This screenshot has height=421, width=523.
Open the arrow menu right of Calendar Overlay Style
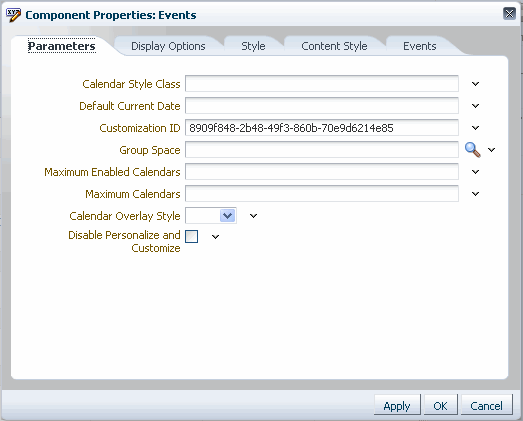(253, 216)
